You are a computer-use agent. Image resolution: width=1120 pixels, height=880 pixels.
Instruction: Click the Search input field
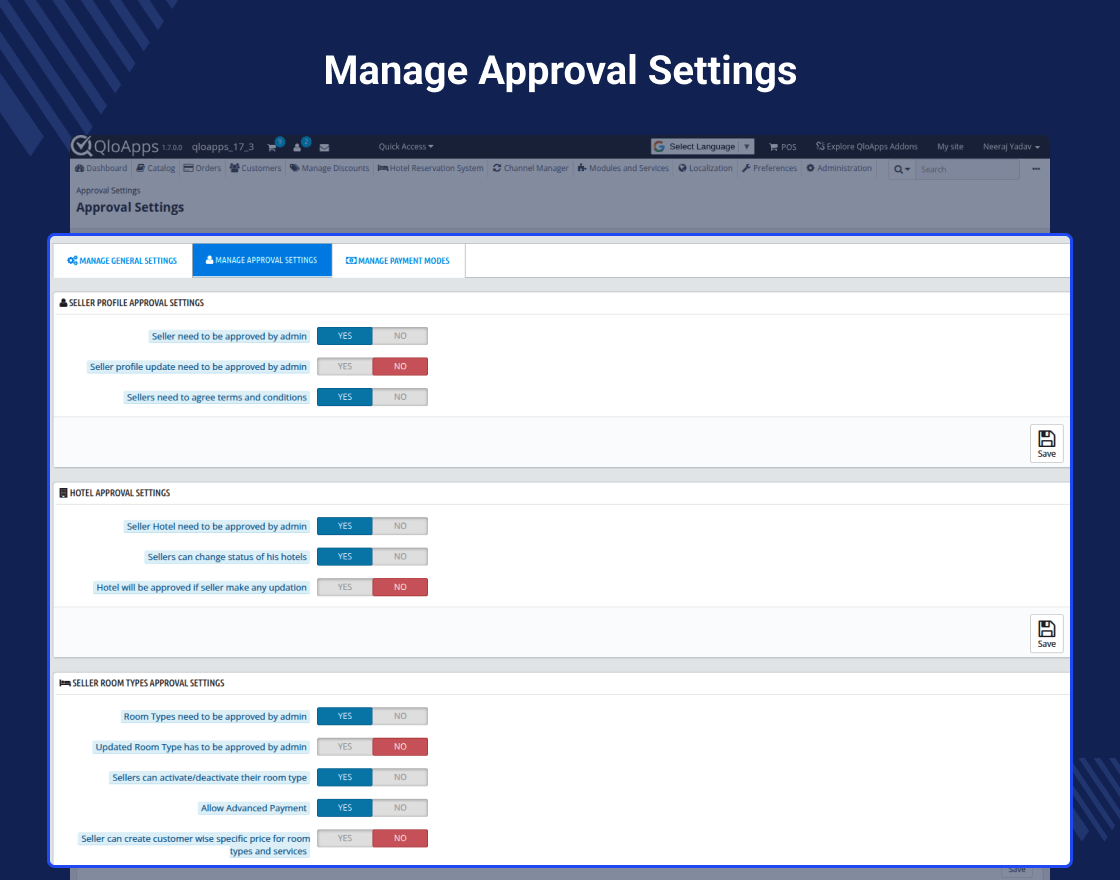tap(967, 169)
